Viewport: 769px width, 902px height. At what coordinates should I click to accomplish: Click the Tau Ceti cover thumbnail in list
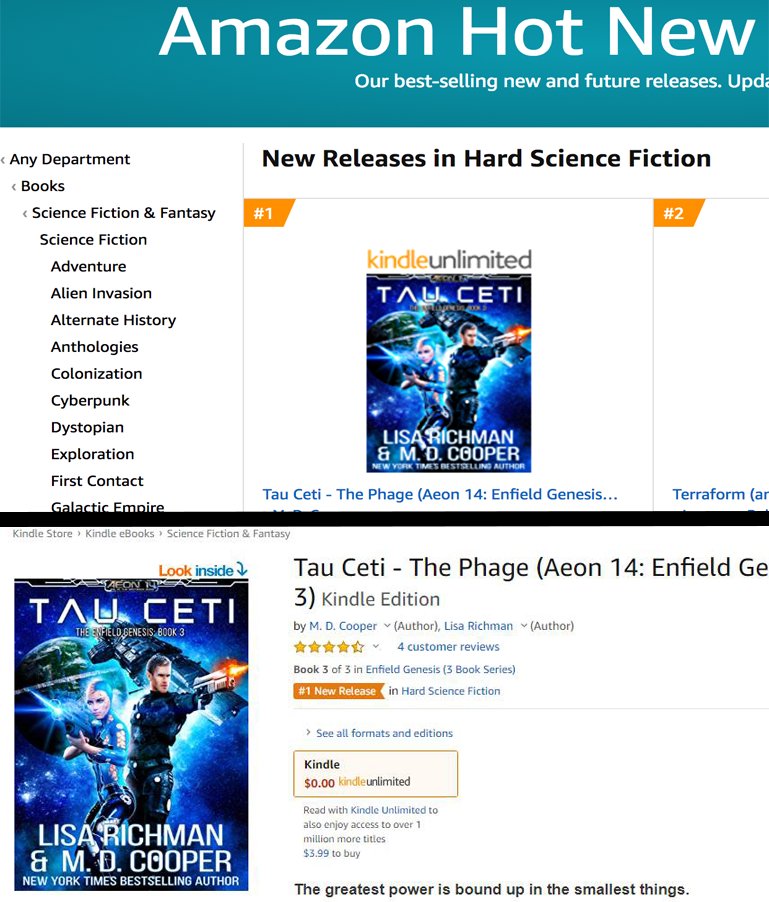pyautogui.click(x=449, y=373)
